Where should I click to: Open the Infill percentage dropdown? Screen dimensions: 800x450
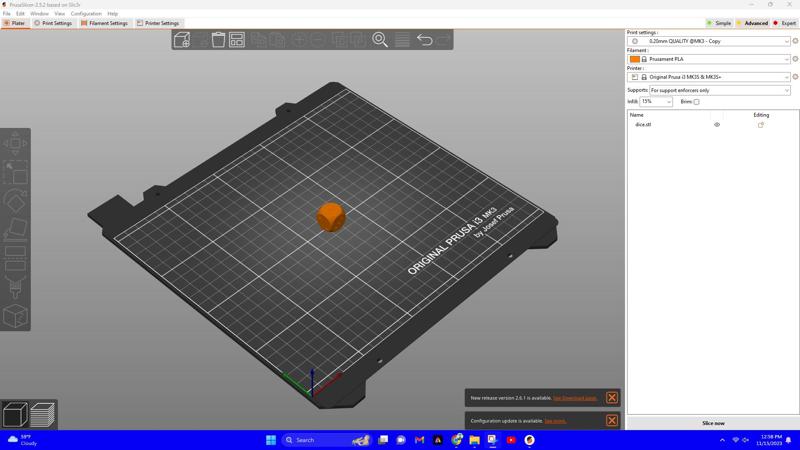point(656,102)
